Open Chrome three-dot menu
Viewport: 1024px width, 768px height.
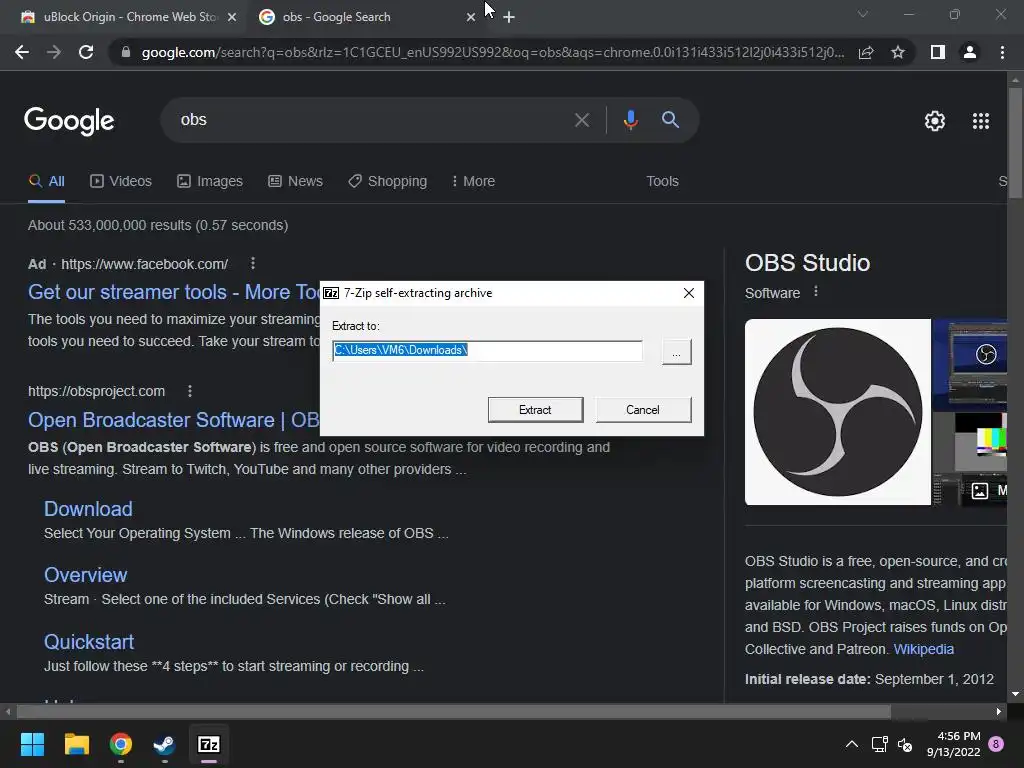pyautogui.click(x=1002, y=52)
